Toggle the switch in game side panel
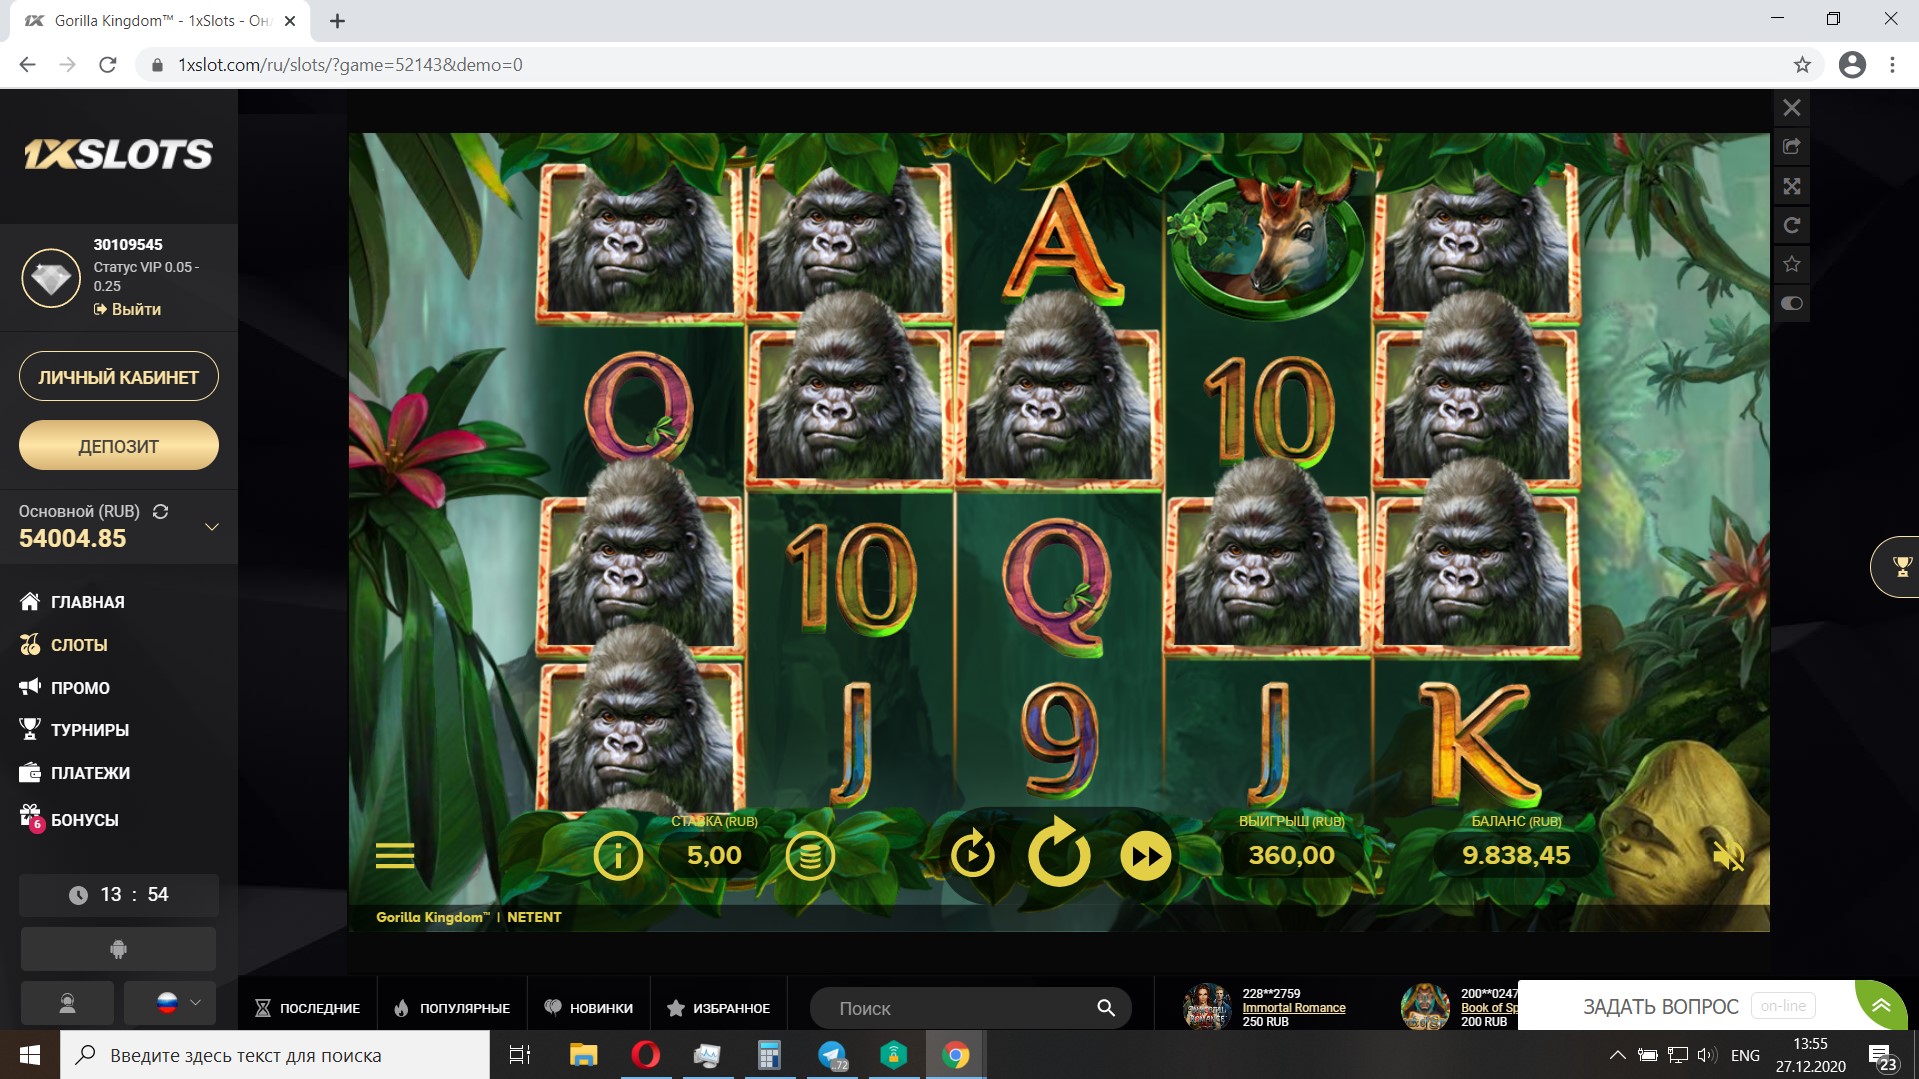Image resolution: width=1919 pixels, height=1079 pixels. (1792, 303)
